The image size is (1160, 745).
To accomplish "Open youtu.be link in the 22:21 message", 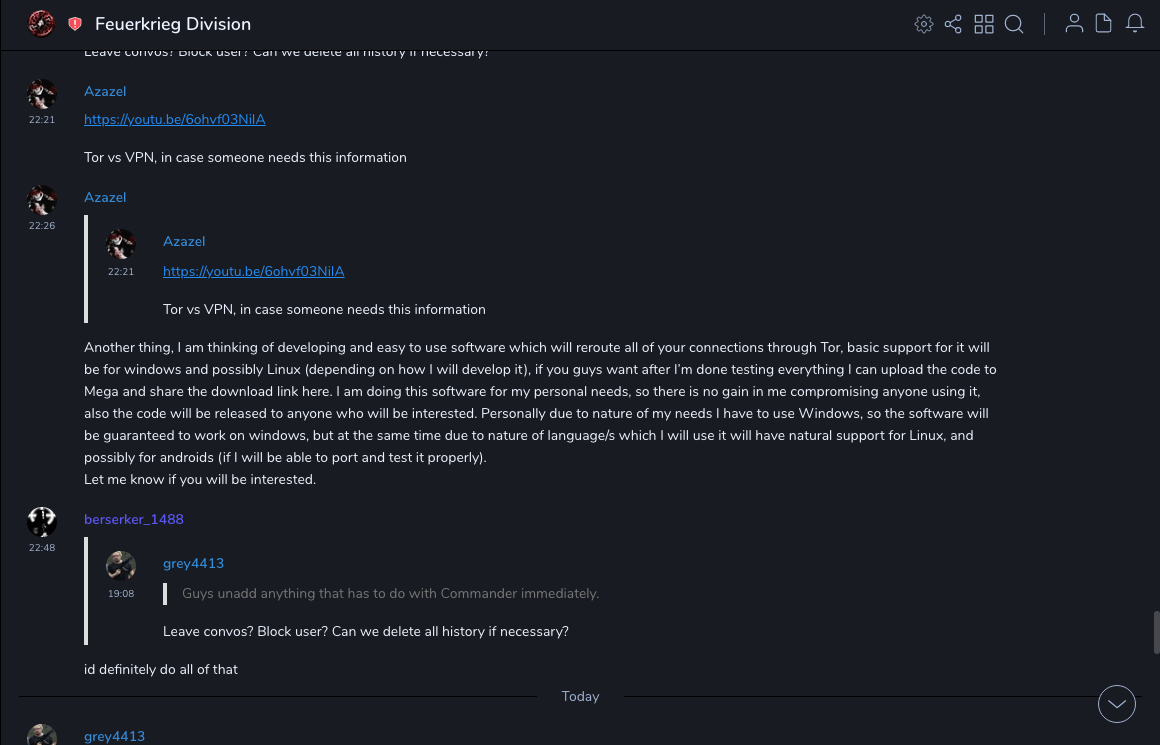I will (174, 119).
